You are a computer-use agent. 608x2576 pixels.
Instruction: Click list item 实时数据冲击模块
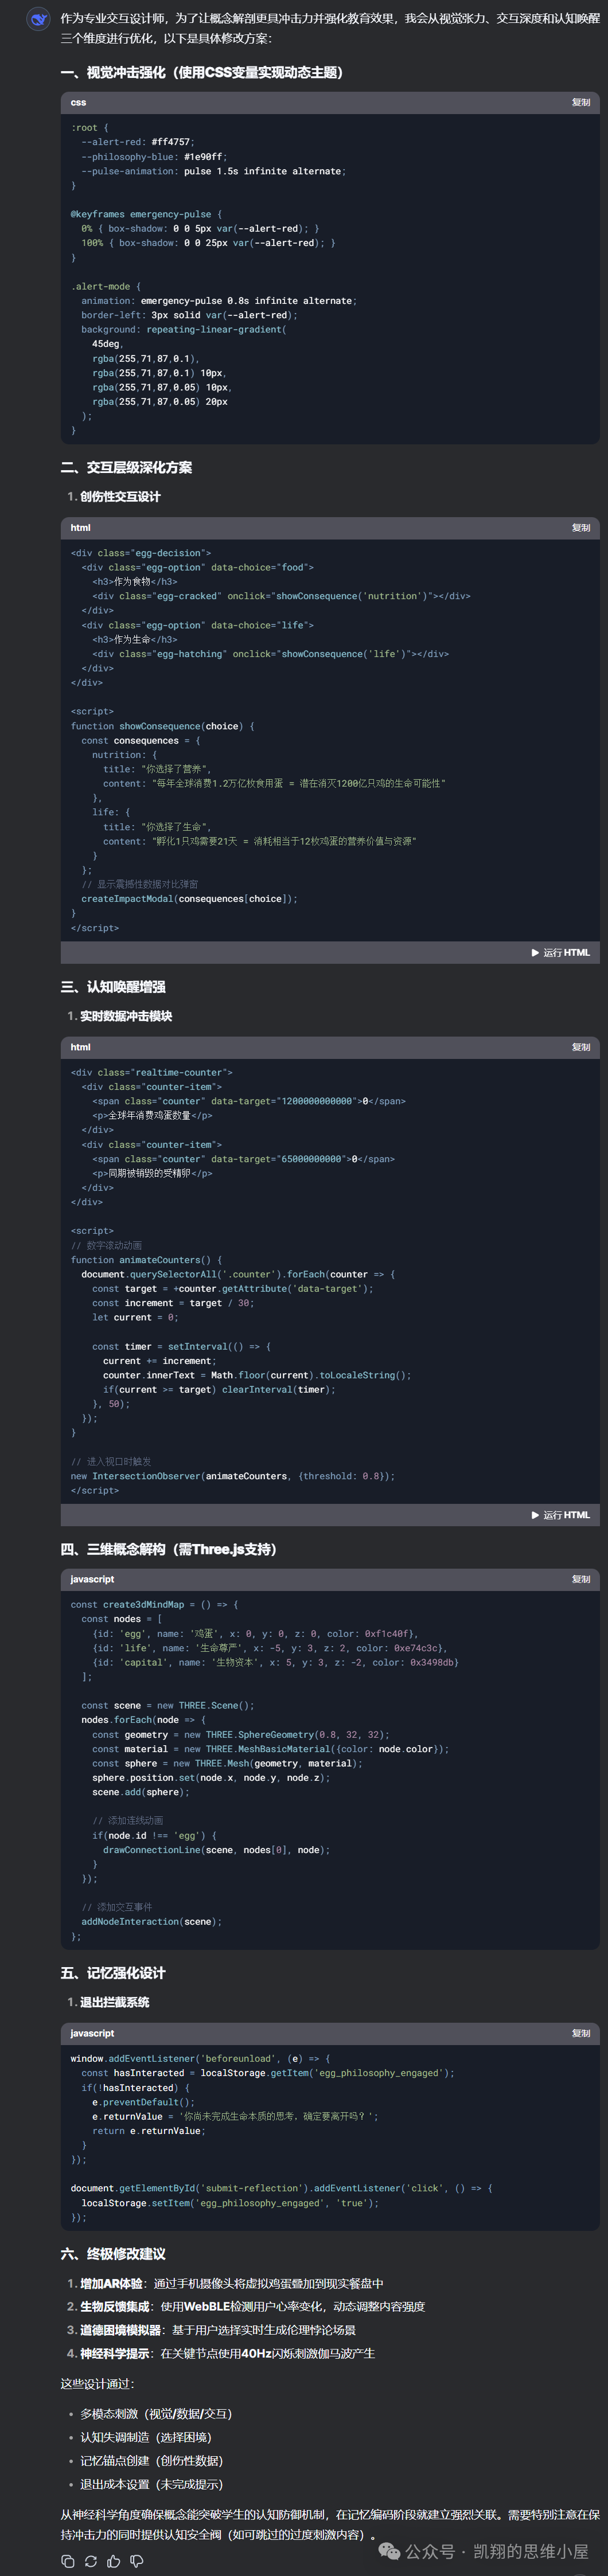(126, 1016)
